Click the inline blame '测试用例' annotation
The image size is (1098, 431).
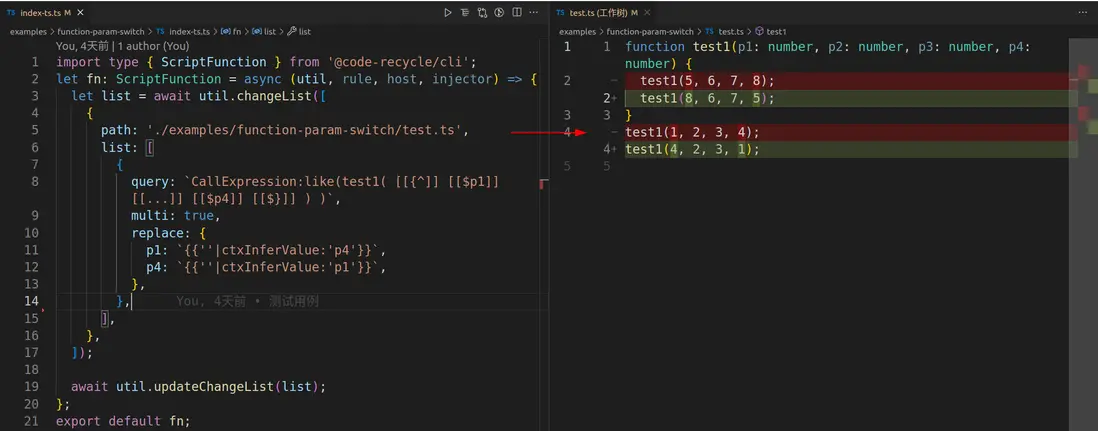293,301
